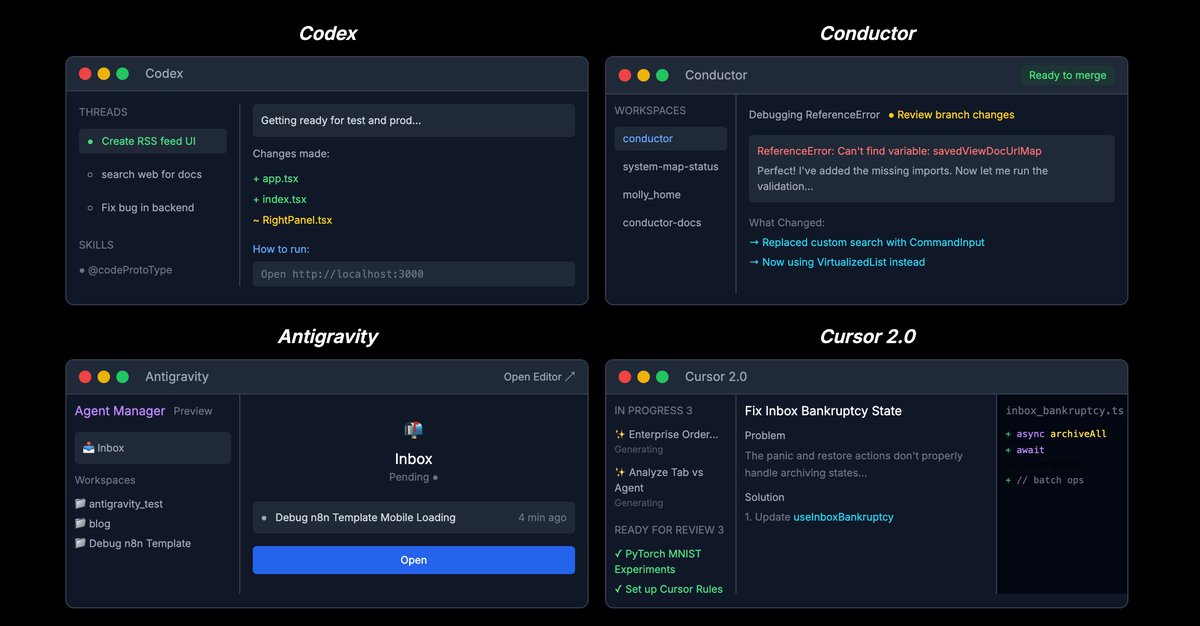Open the 'Set up Cursor Rules' ready-for-review task

coord(669,589)
